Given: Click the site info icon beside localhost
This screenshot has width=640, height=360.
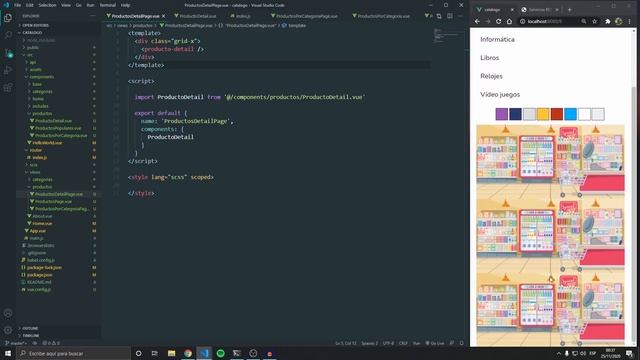Looking at the screenshot, I should point(522,21).
